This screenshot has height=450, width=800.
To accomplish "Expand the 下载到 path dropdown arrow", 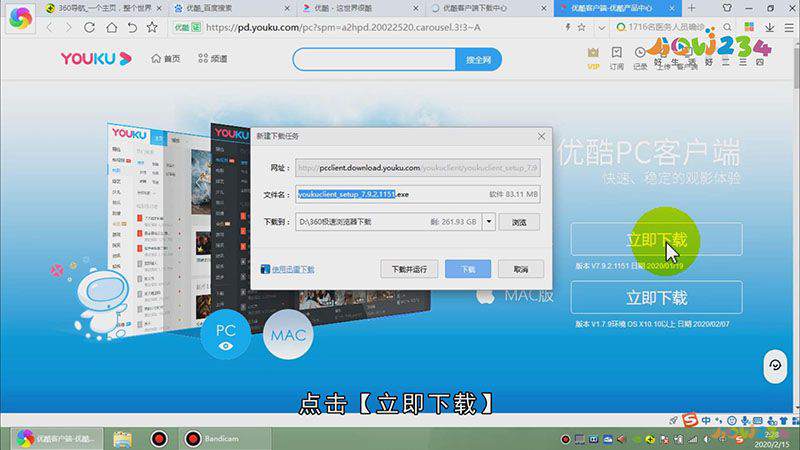I will [489, 222].
